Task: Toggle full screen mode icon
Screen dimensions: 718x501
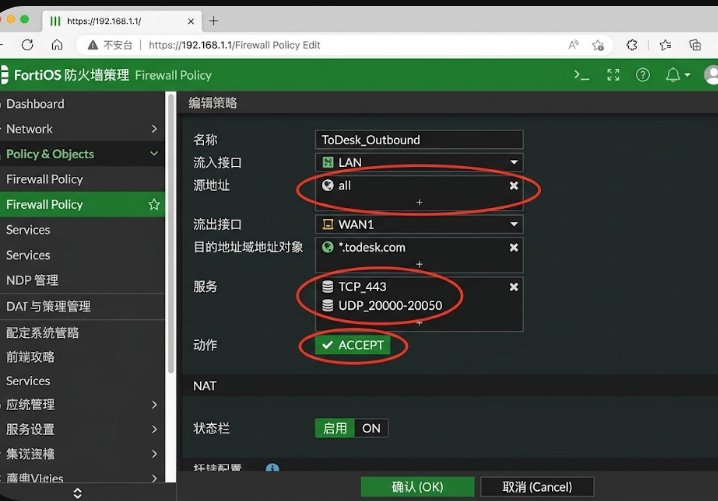Action: pyautogui.click(x=613, y=75)
